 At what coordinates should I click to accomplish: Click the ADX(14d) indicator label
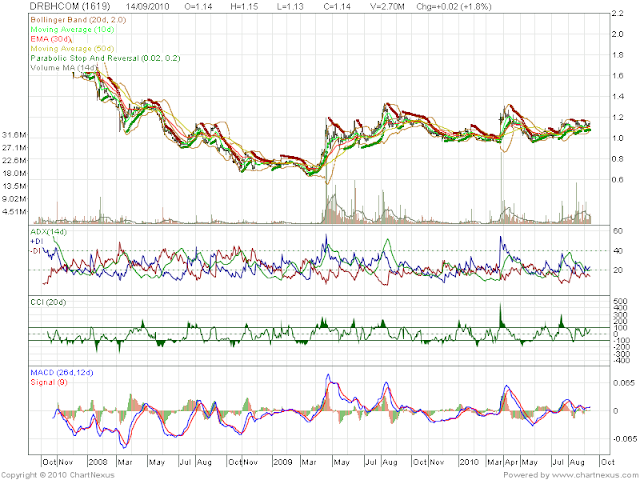[48, 232]
